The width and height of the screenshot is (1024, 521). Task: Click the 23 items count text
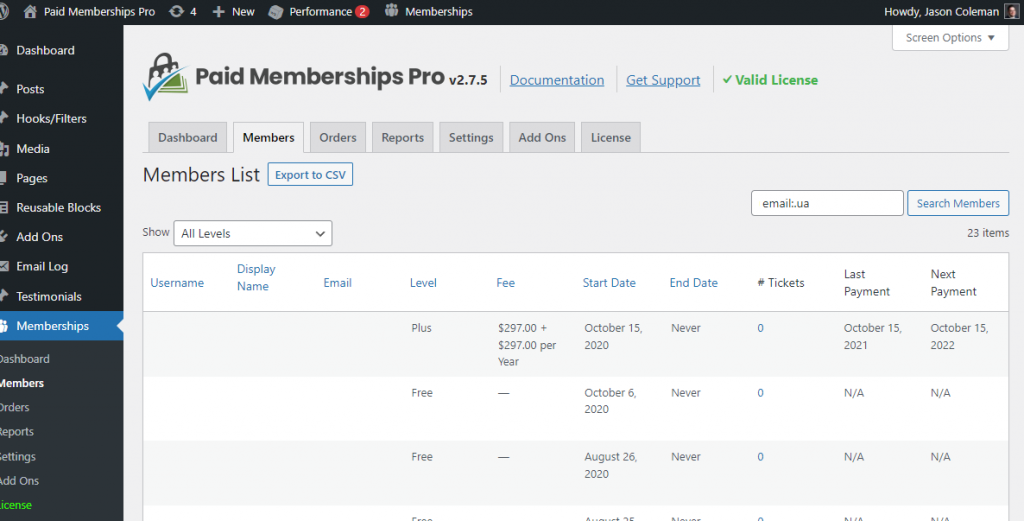[987, 232]
